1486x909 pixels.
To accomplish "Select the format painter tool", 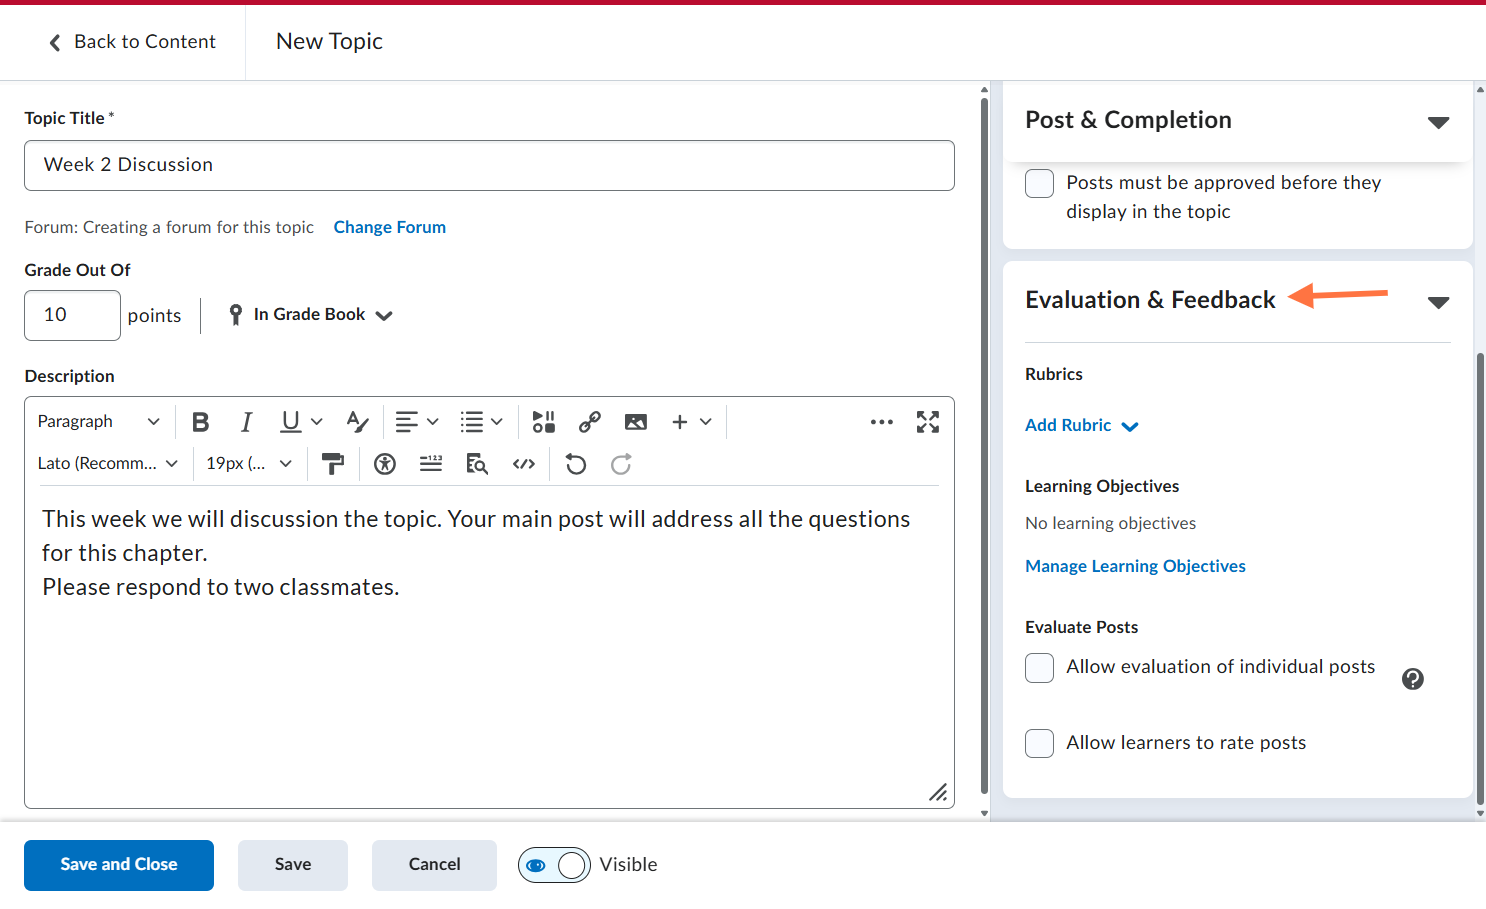I will coord(332,464).
